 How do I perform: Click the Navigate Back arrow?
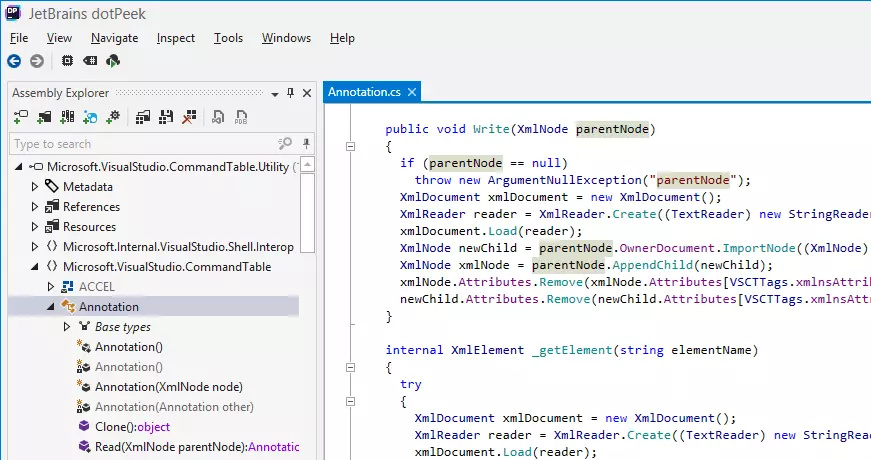click(15, 61)
